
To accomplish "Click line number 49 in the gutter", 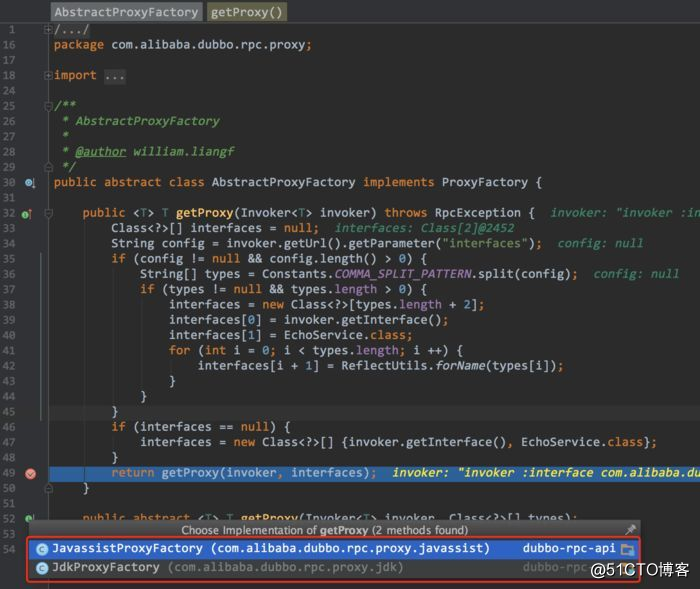I will pos(9,473).
